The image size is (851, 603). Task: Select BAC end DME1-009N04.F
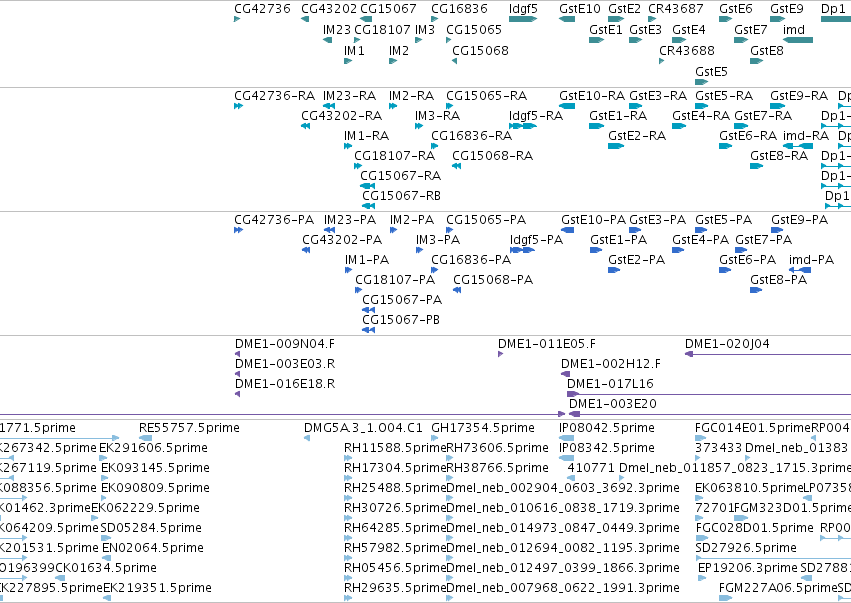pos(285,344)
